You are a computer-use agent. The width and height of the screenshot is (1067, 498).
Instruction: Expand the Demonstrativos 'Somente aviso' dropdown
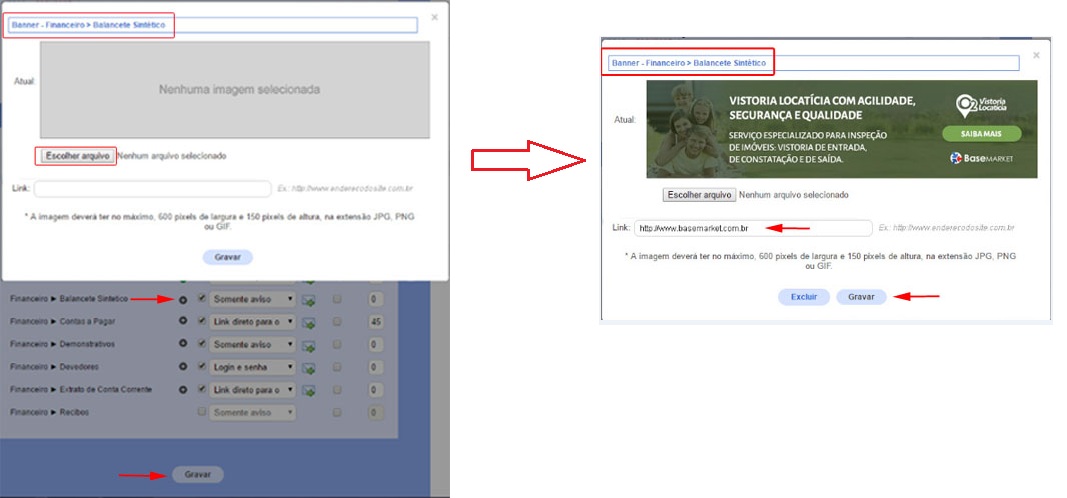(x=252, y=344)
